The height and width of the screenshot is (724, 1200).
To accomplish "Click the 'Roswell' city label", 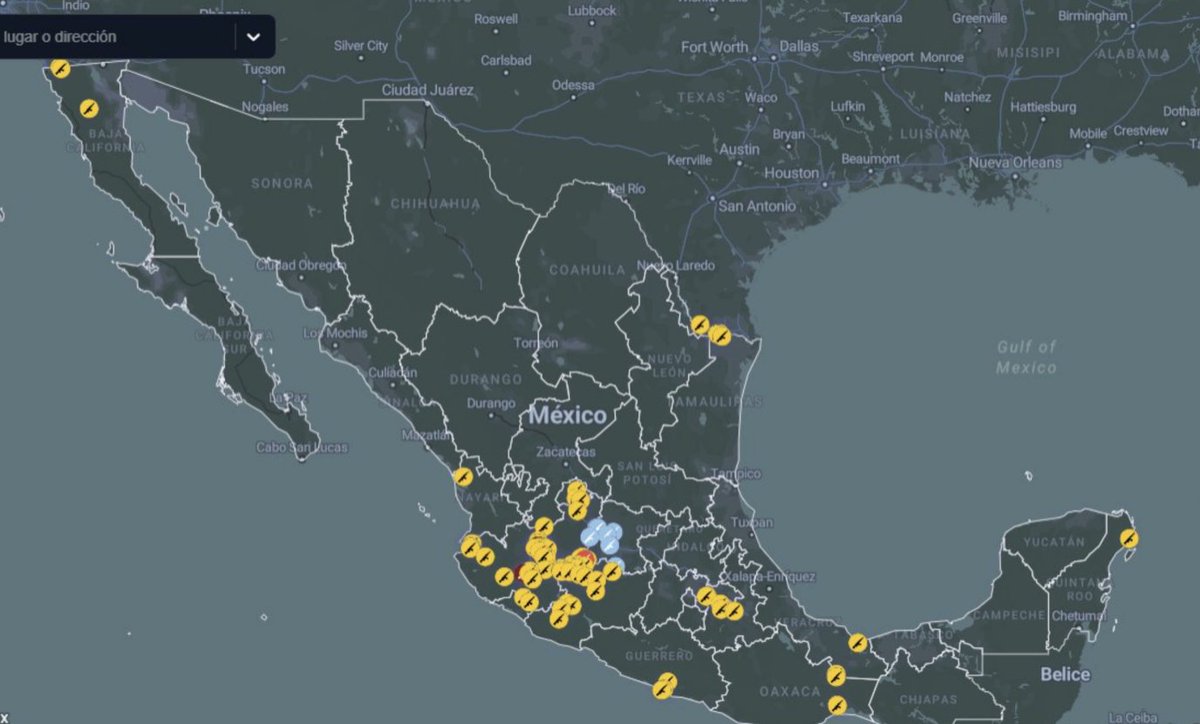I will [496, 19].
